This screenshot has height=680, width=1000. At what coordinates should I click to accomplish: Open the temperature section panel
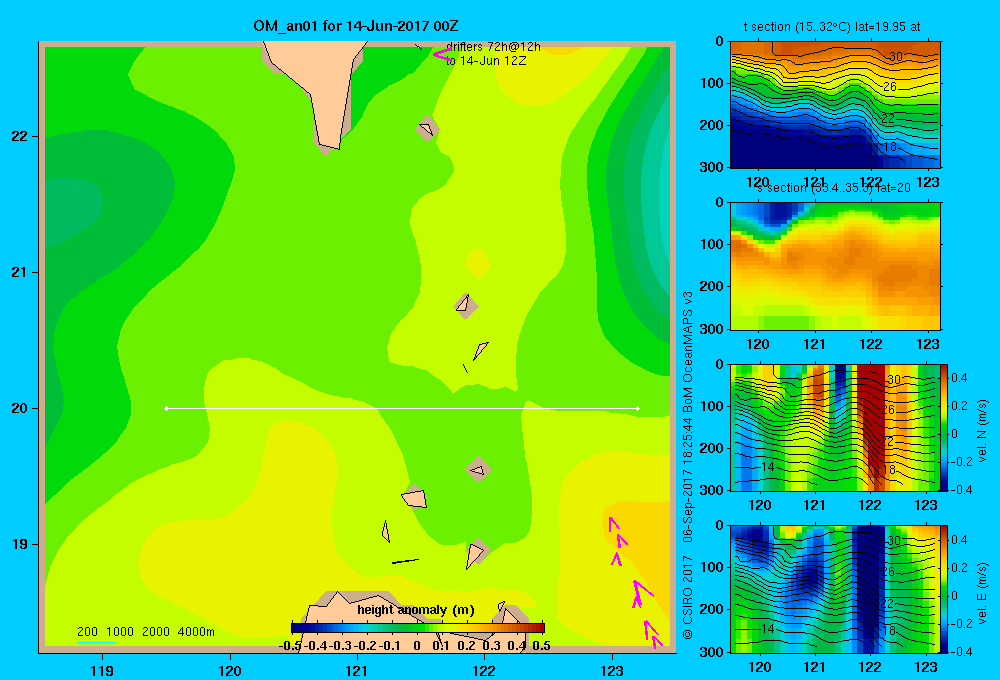click(x=835, y=104)
